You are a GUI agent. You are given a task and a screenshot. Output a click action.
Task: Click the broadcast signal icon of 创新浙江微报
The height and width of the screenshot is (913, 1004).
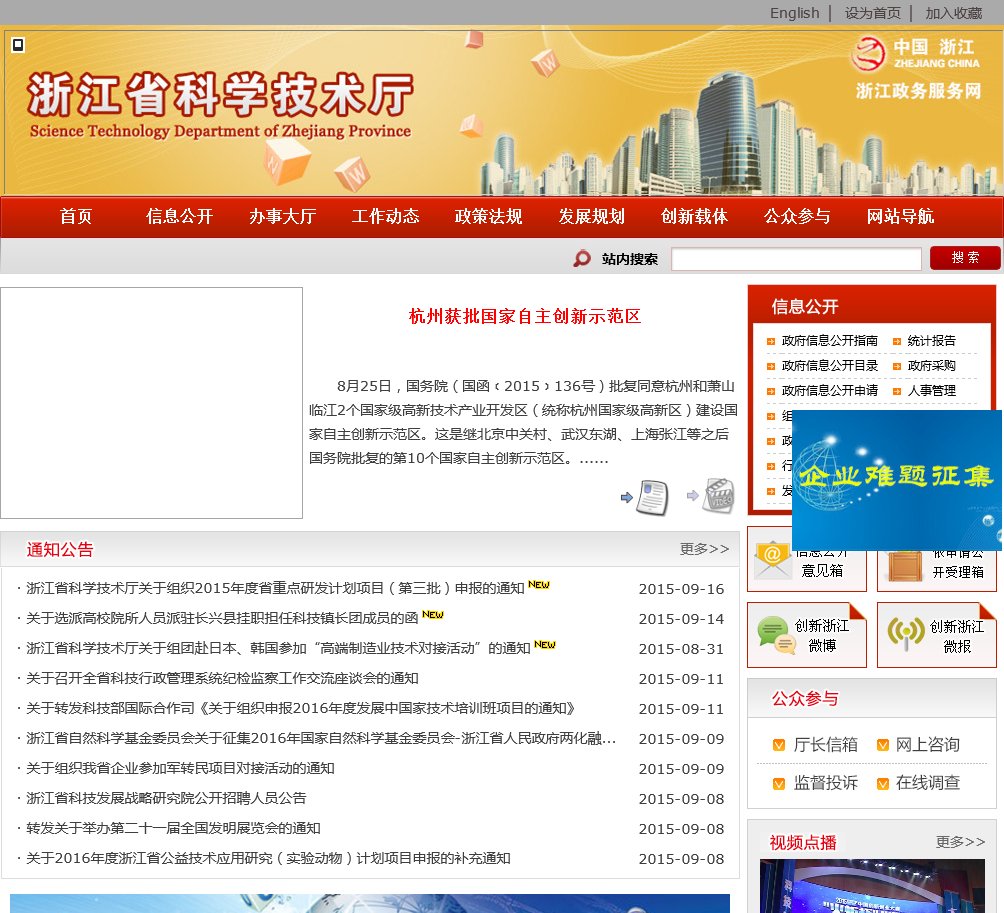tap(905, 633)
